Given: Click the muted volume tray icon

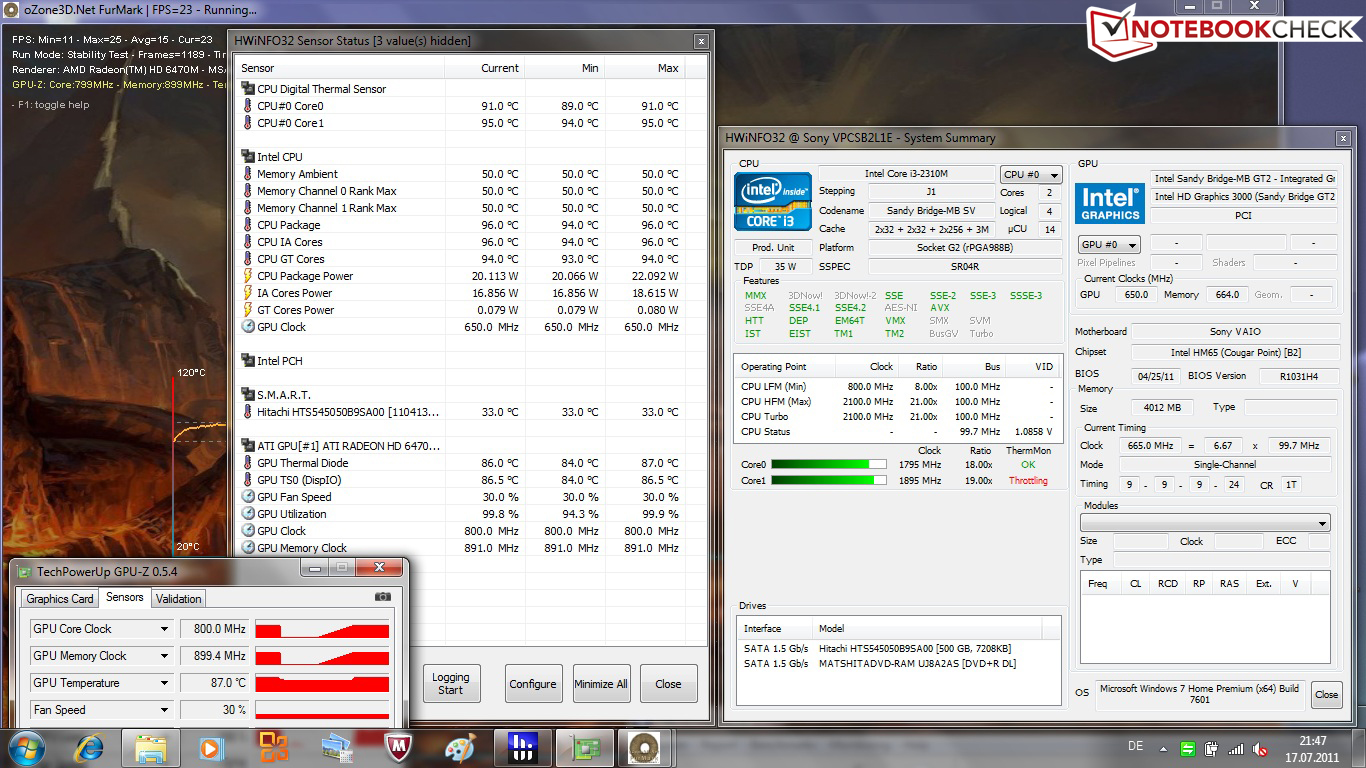Looking at the screenshot, I should click(x=1259, y=749).
